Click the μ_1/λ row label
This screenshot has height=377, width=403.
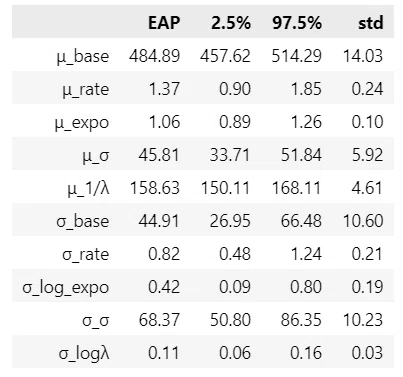click(88, 188)
